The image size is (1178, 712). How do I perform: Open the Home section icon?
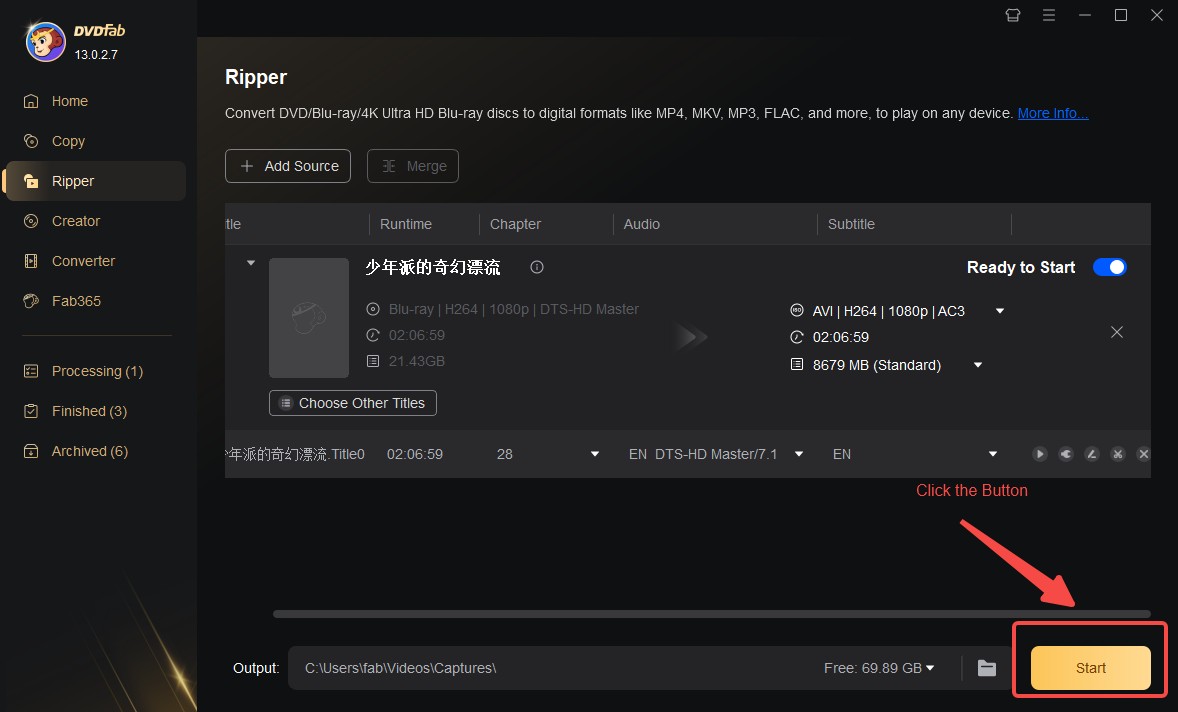31,101
